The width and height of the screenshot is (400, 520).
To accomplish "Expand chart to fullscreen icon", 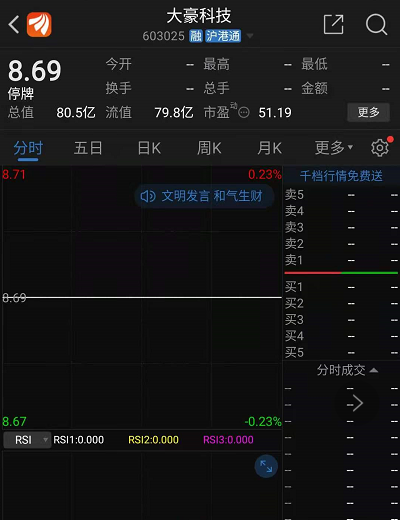I will pos(266,466).
